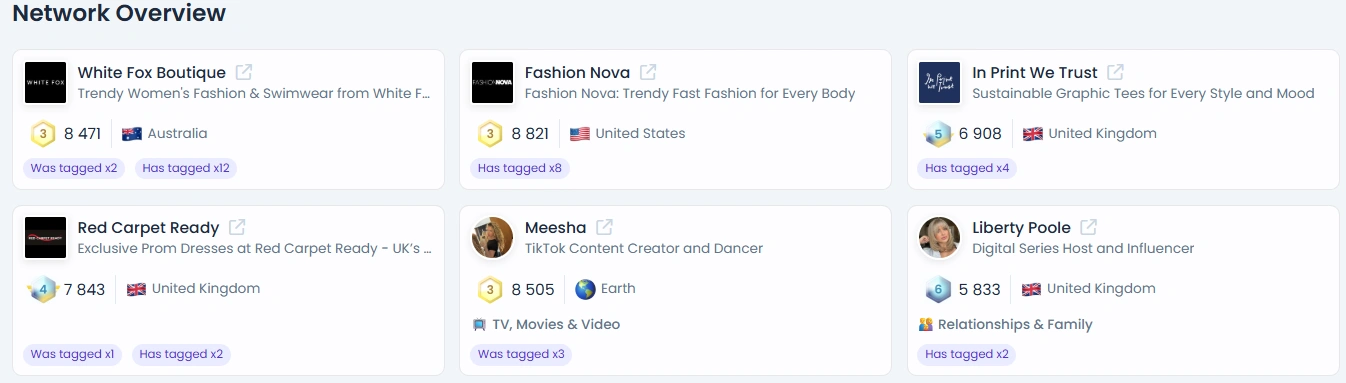
Task: Click 'TV, Movies & Video' category text
Action: tap(556, 324)
